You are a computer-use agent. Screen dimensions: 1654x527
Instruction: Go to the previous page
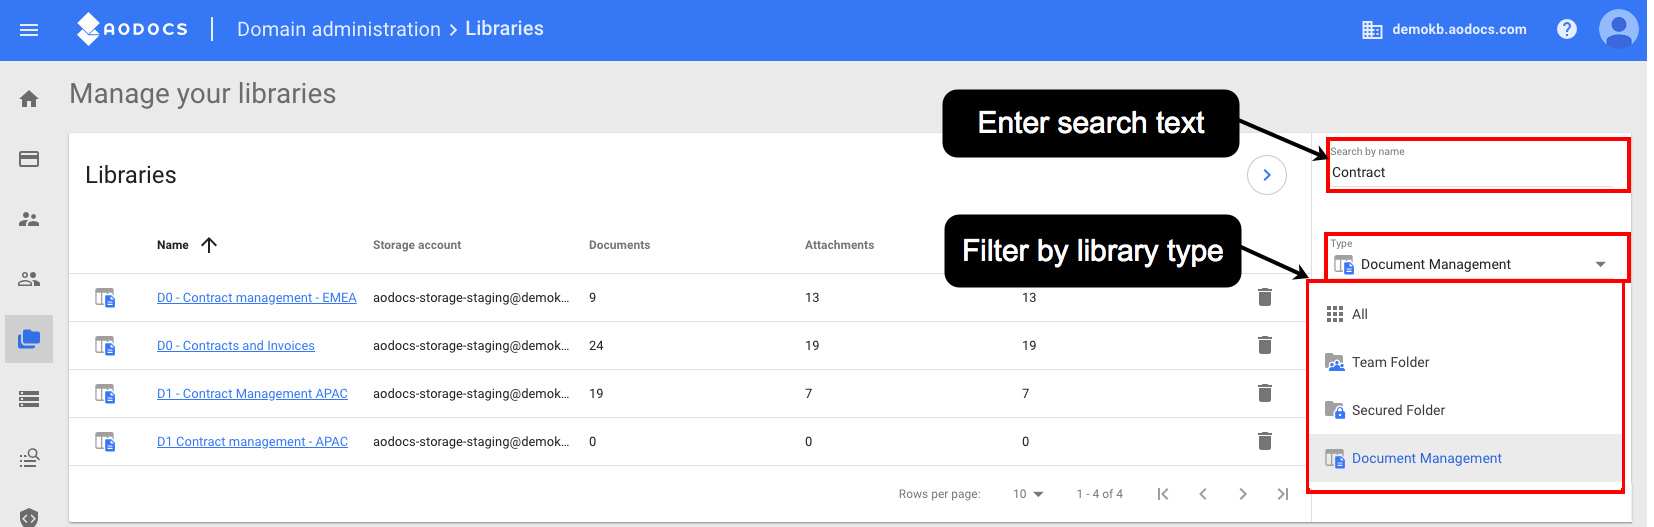[1203, 494]
